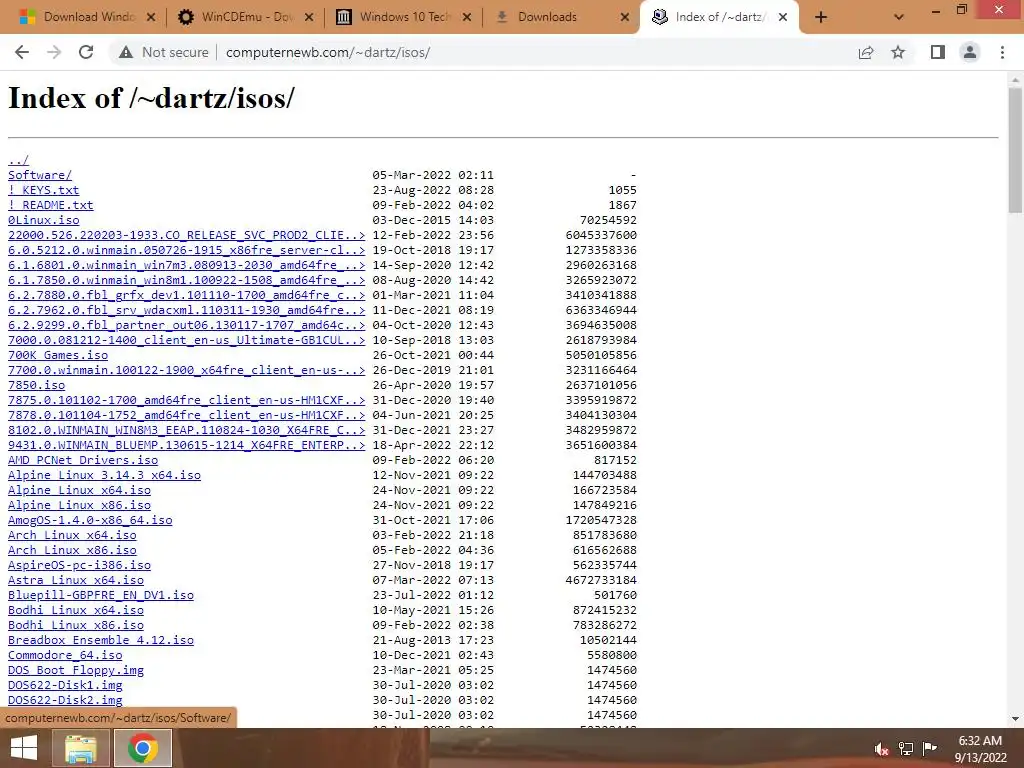The image size is (1024, 768).
Task: Click the forward navigation arrow
Action: tap(54, 52)
